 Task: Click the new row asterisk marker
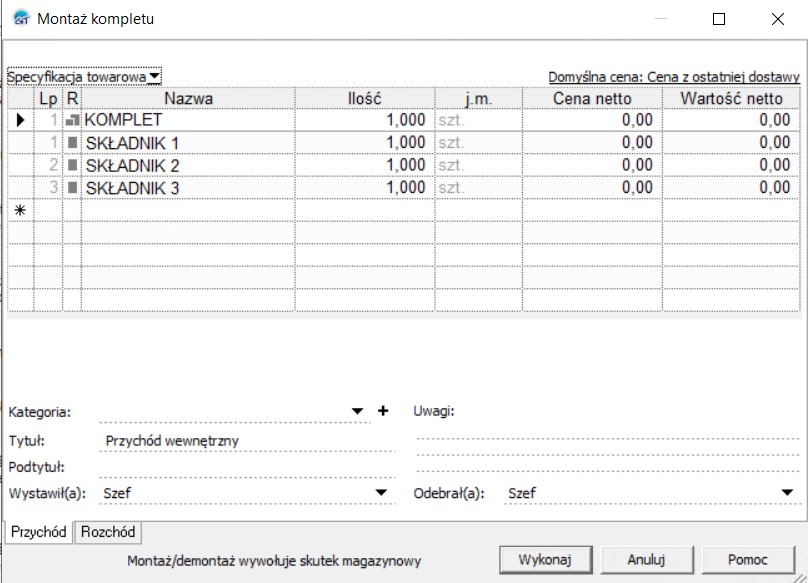(x=20, y=210)
